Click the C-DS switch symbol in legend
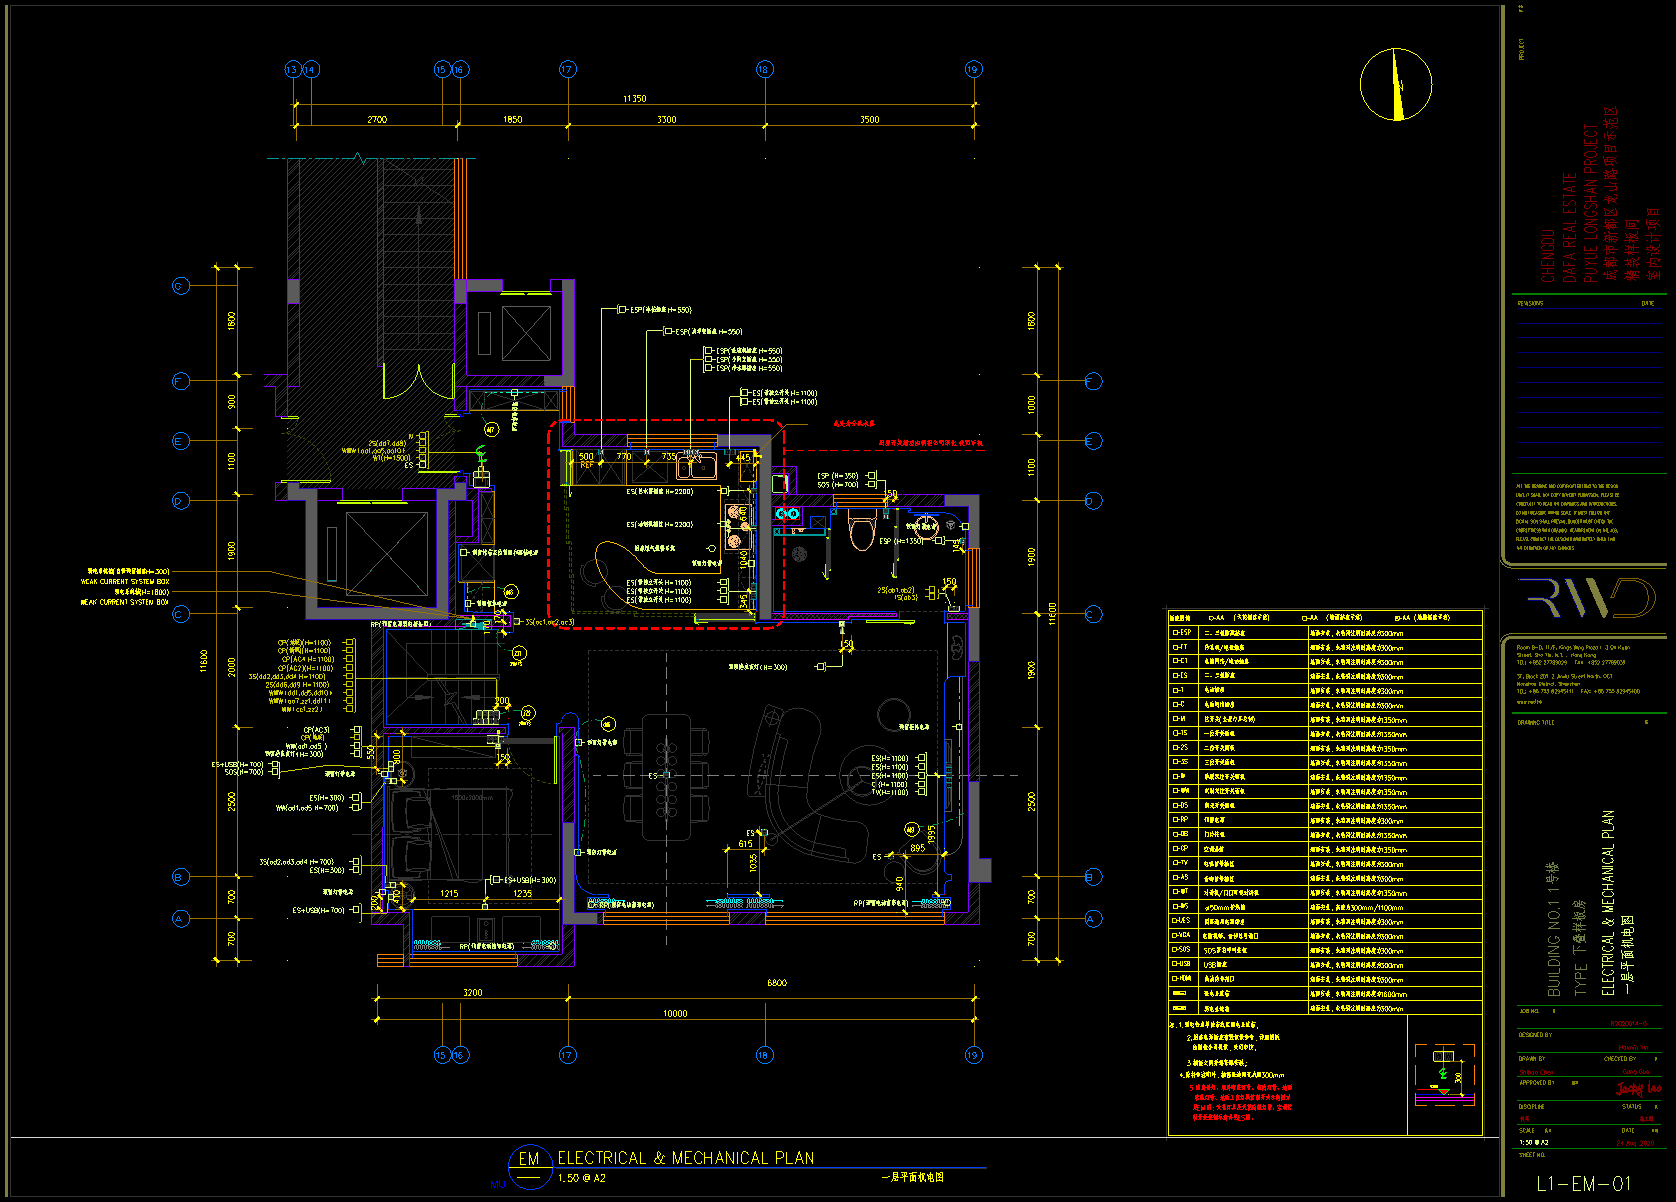This screenshot has width=1676, height=1202. tap(1180, 805)
